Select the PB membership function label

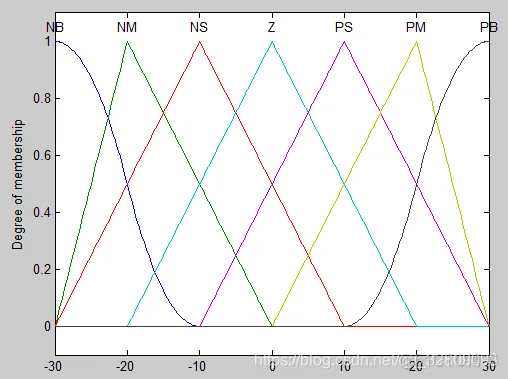tap(489, 27)
